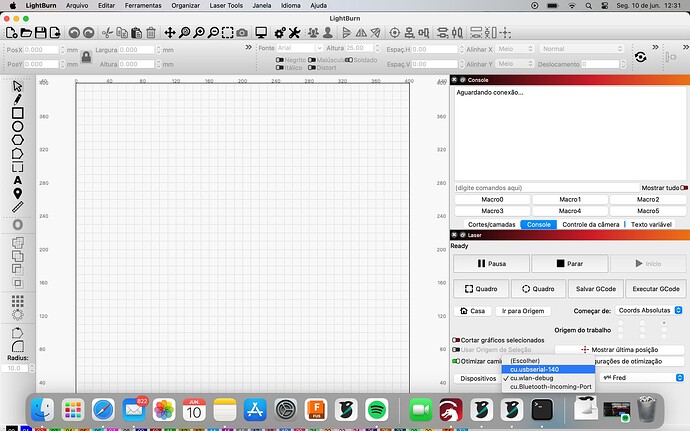Toggle the Otimizar caminho switch
This screenshot has width=690, height=431.
tap(455, 361)
